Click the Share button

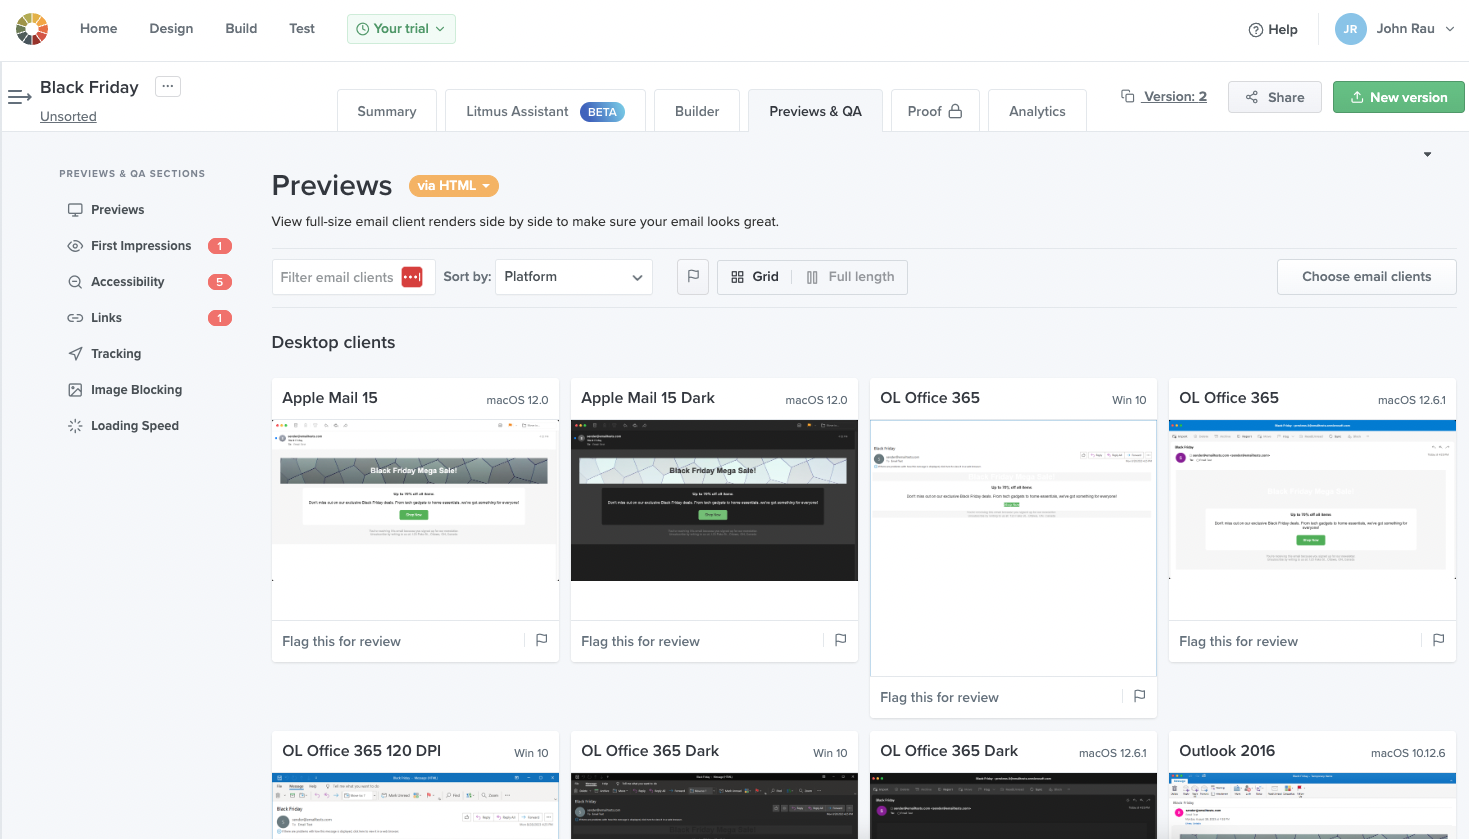(1275, 97)
